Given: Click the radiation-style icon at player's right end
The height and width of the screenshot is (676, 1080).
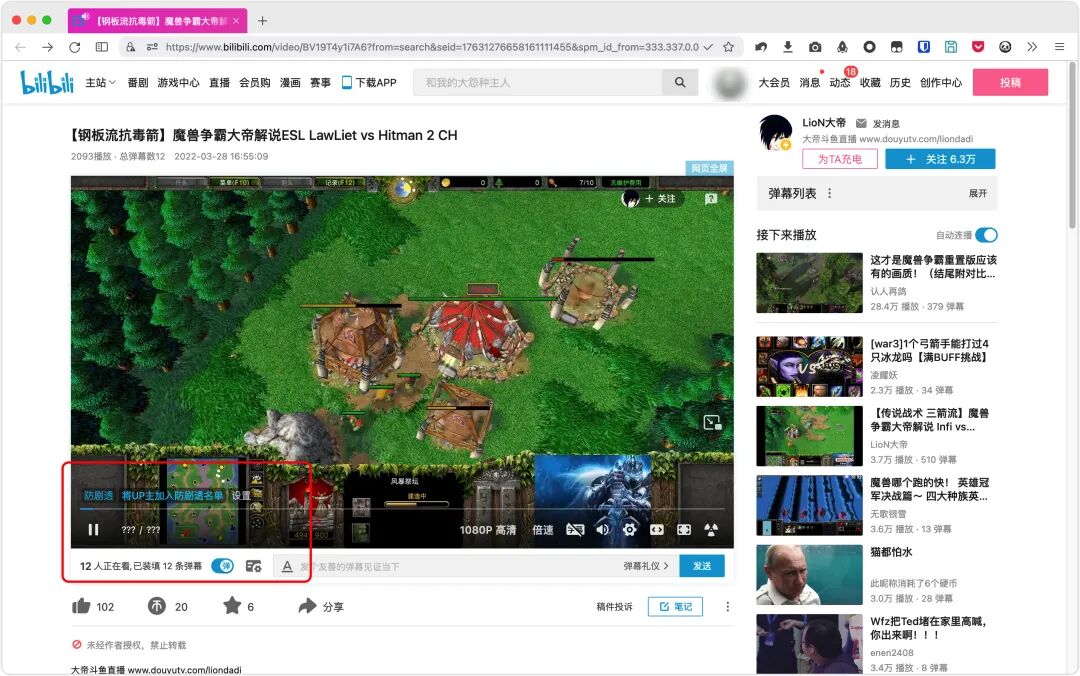Looking at the screenshot, I should (711, 529).
